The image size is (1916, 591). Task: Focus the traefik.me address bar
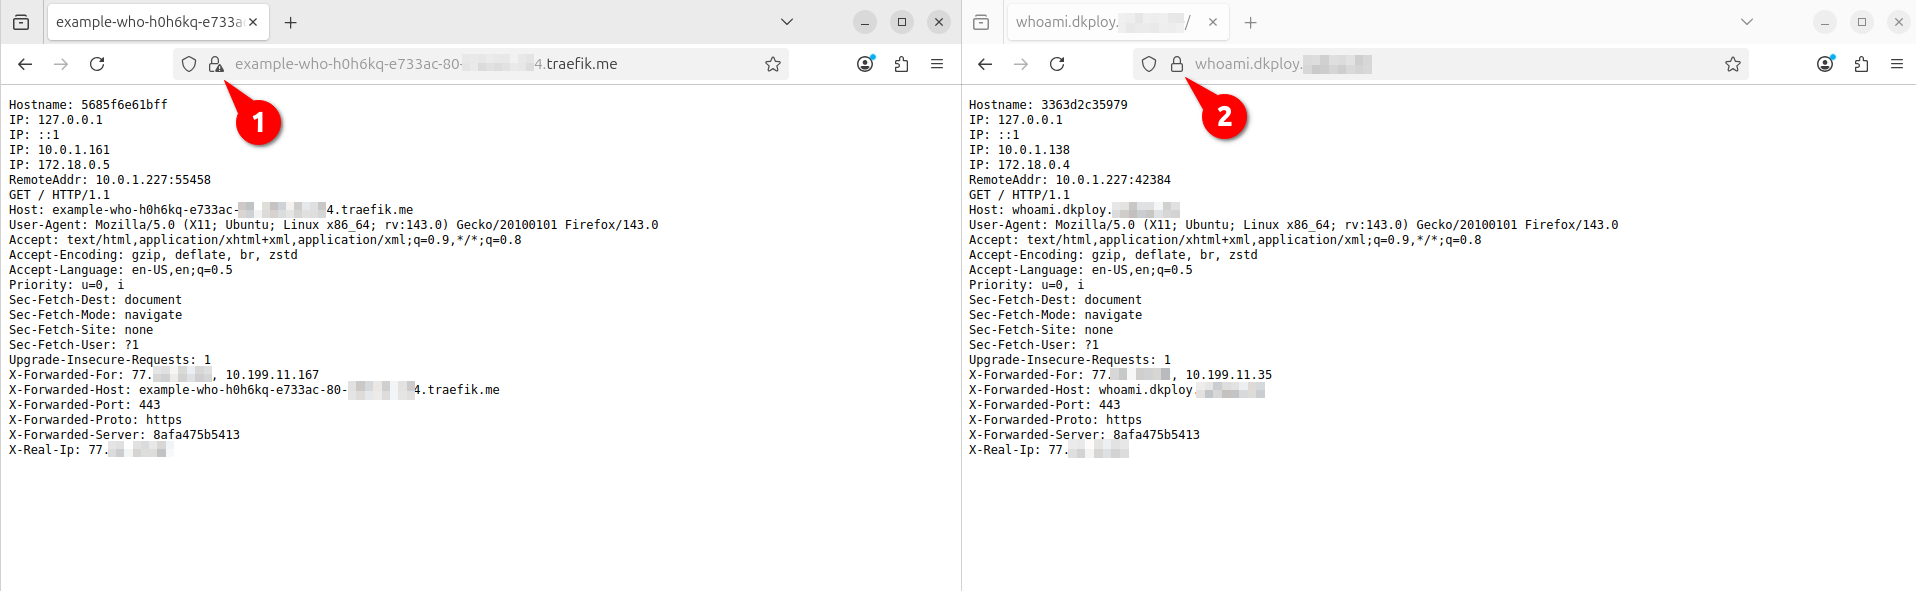[480, 64]
